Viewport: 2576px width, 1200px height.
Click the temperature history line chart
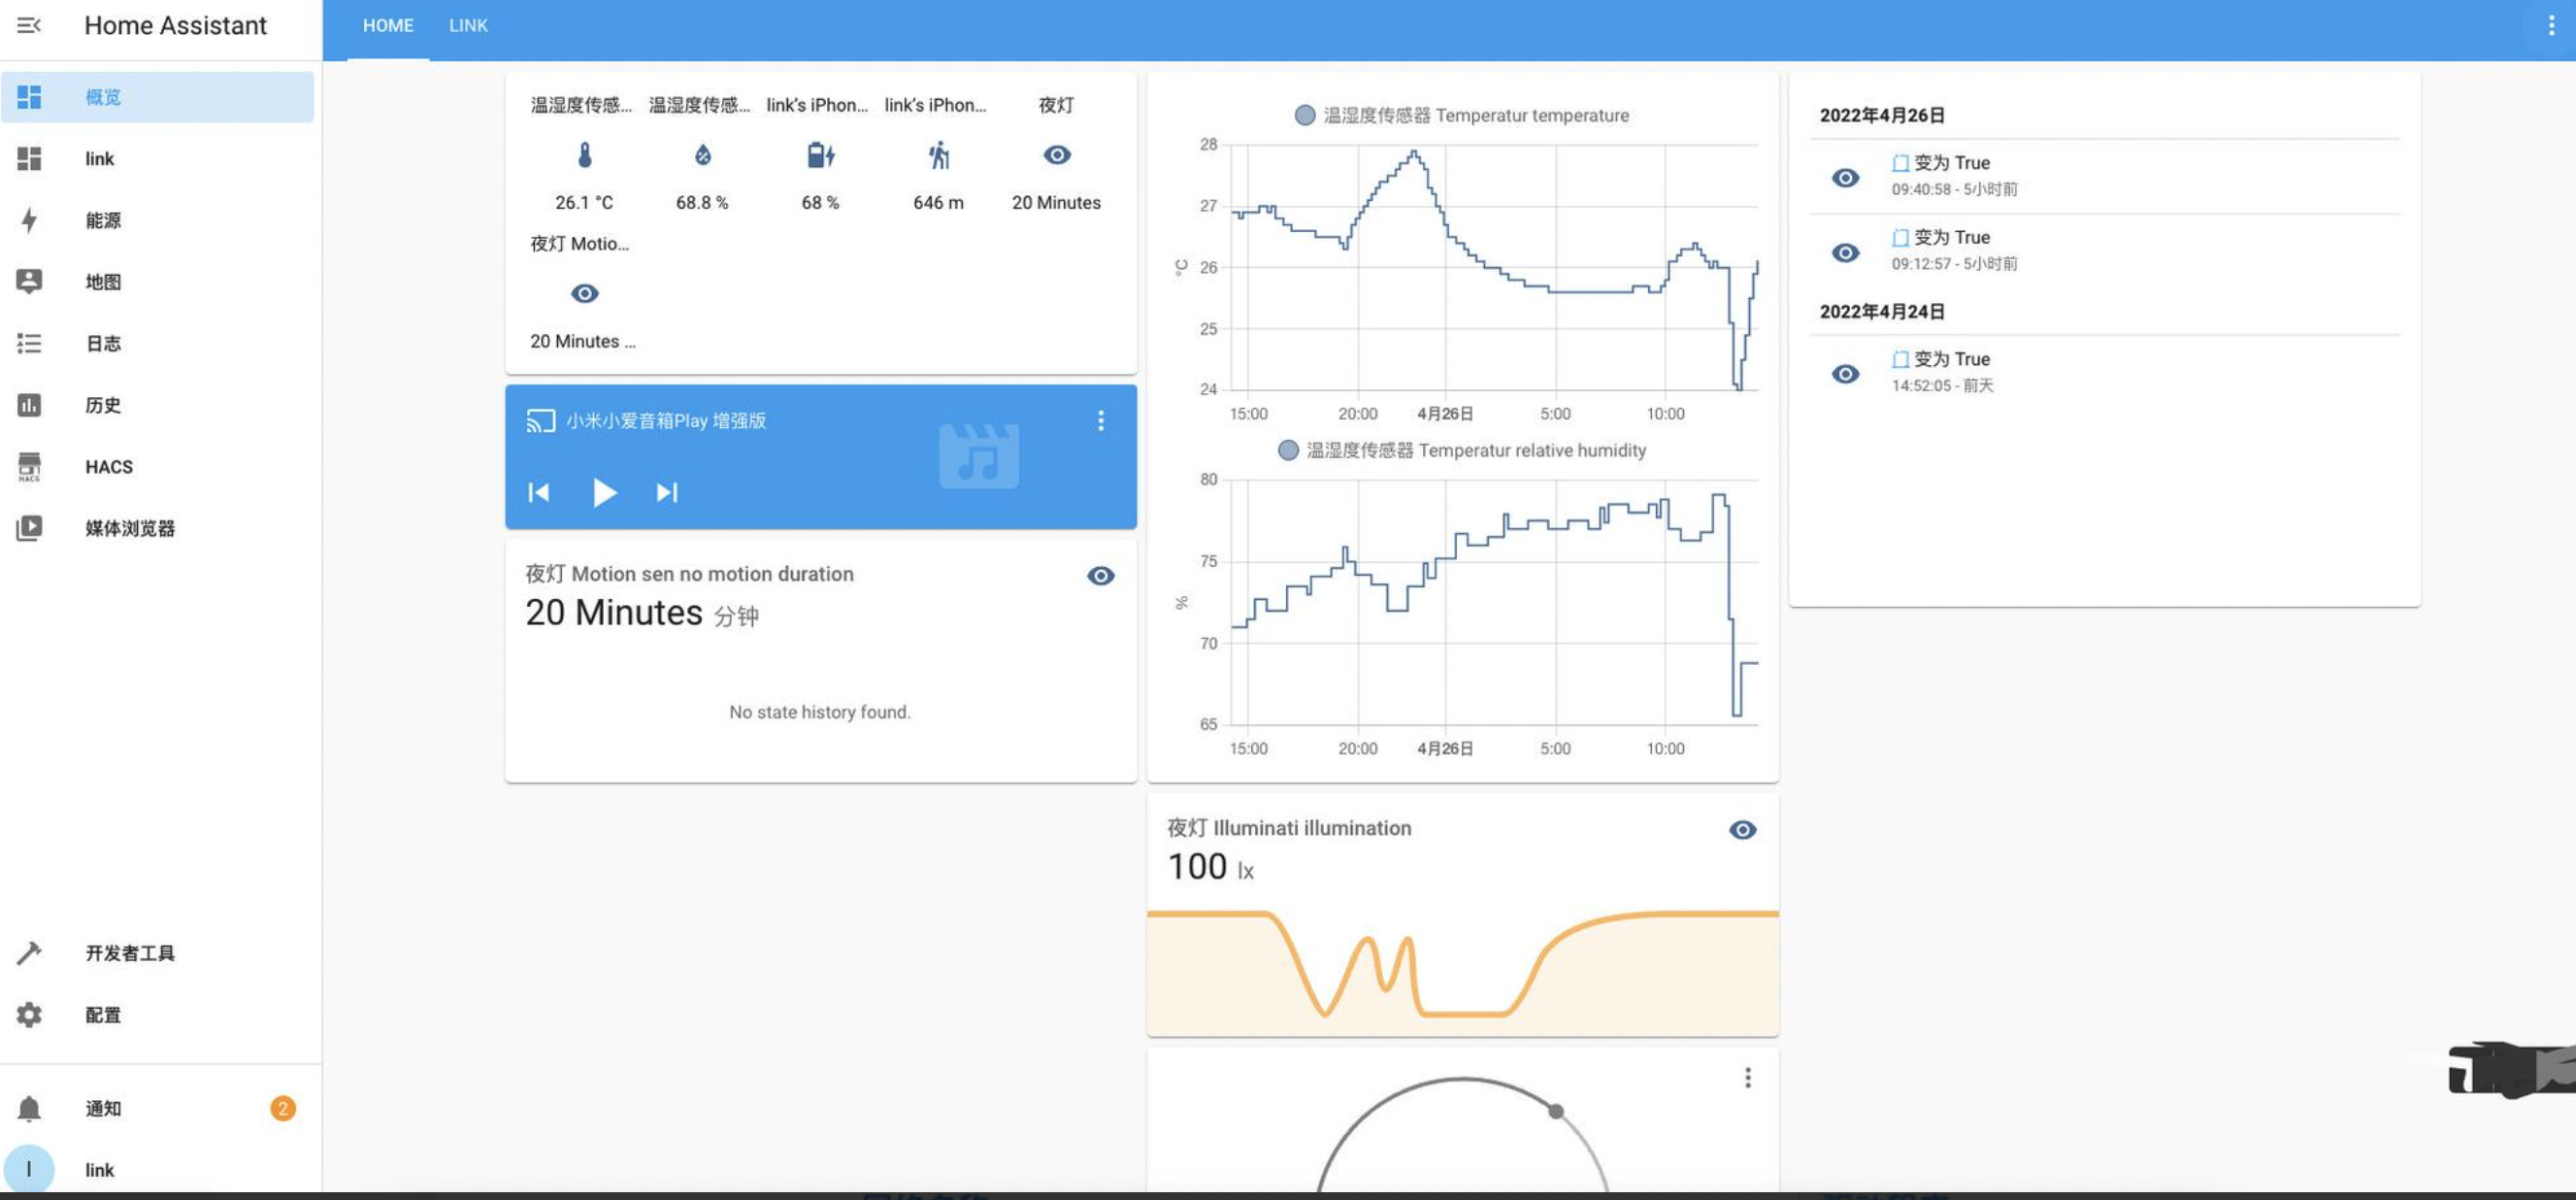(1494, 268)
